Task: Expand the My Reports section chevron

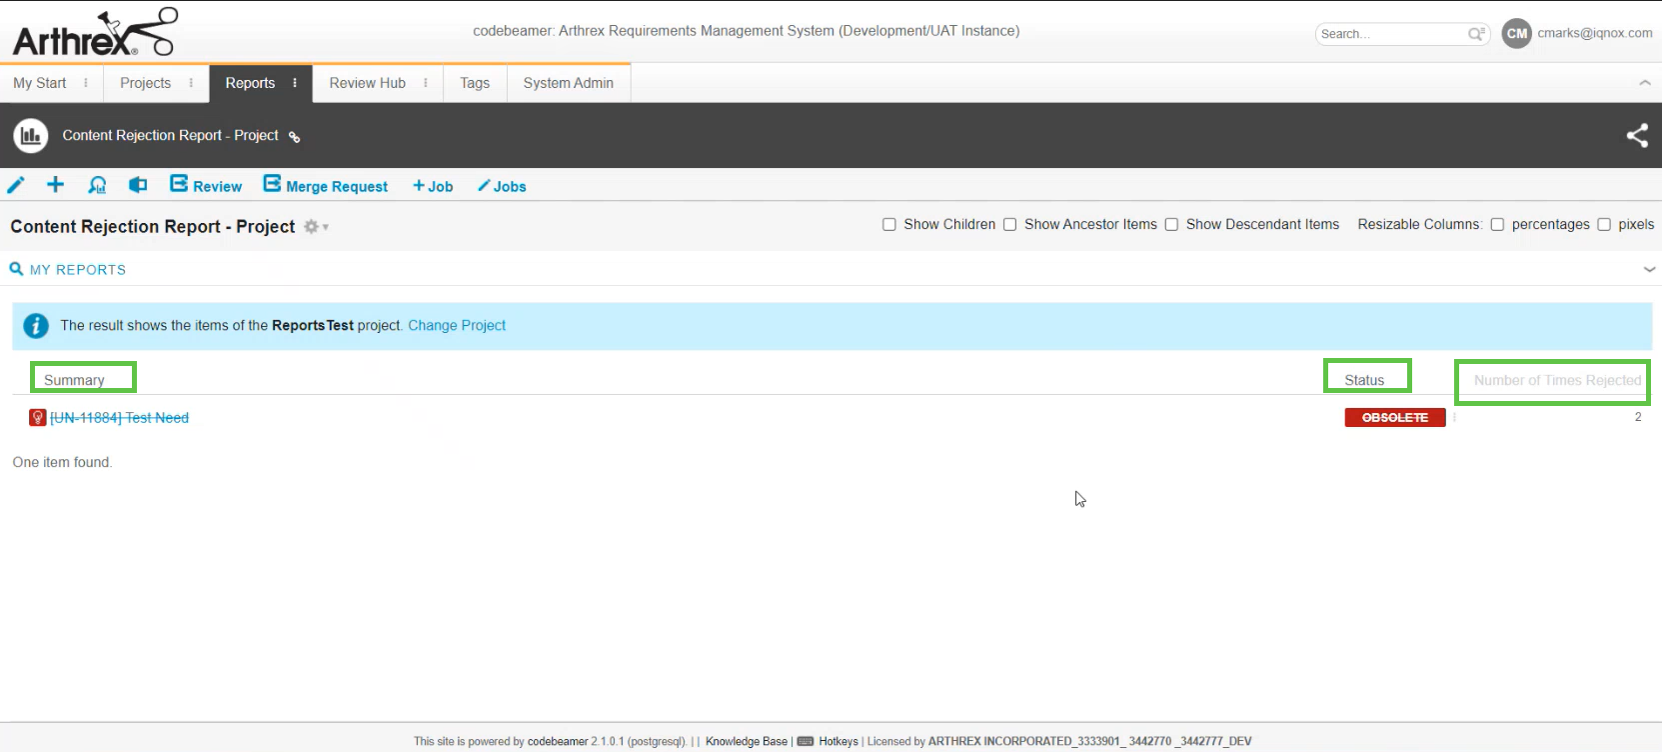Action: point(1649,269)
